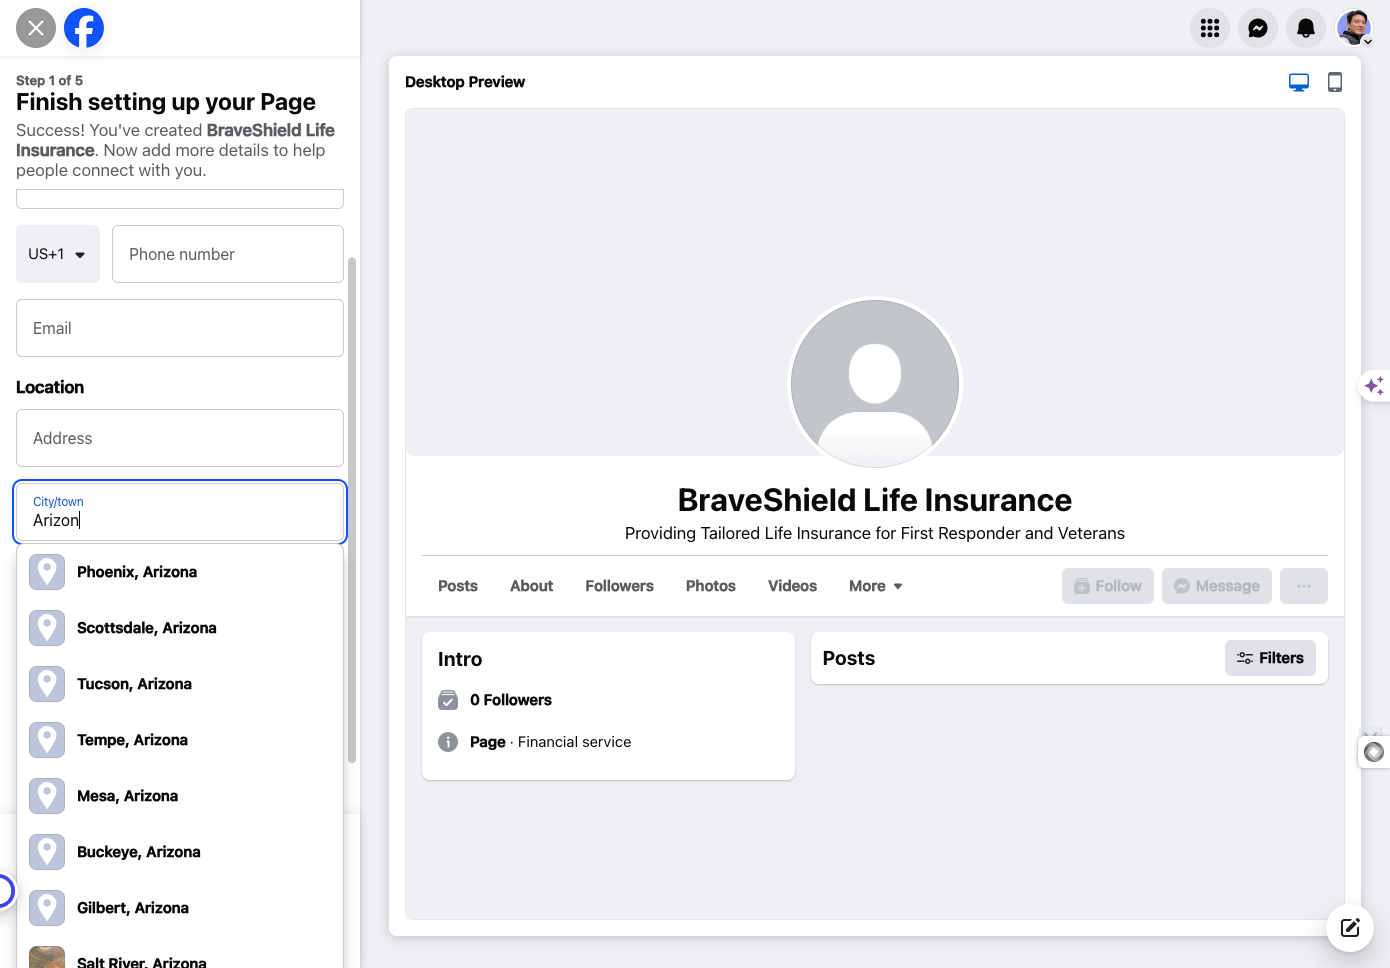Select the Buckeye, Arizona suggestion text

click(139, 852)
